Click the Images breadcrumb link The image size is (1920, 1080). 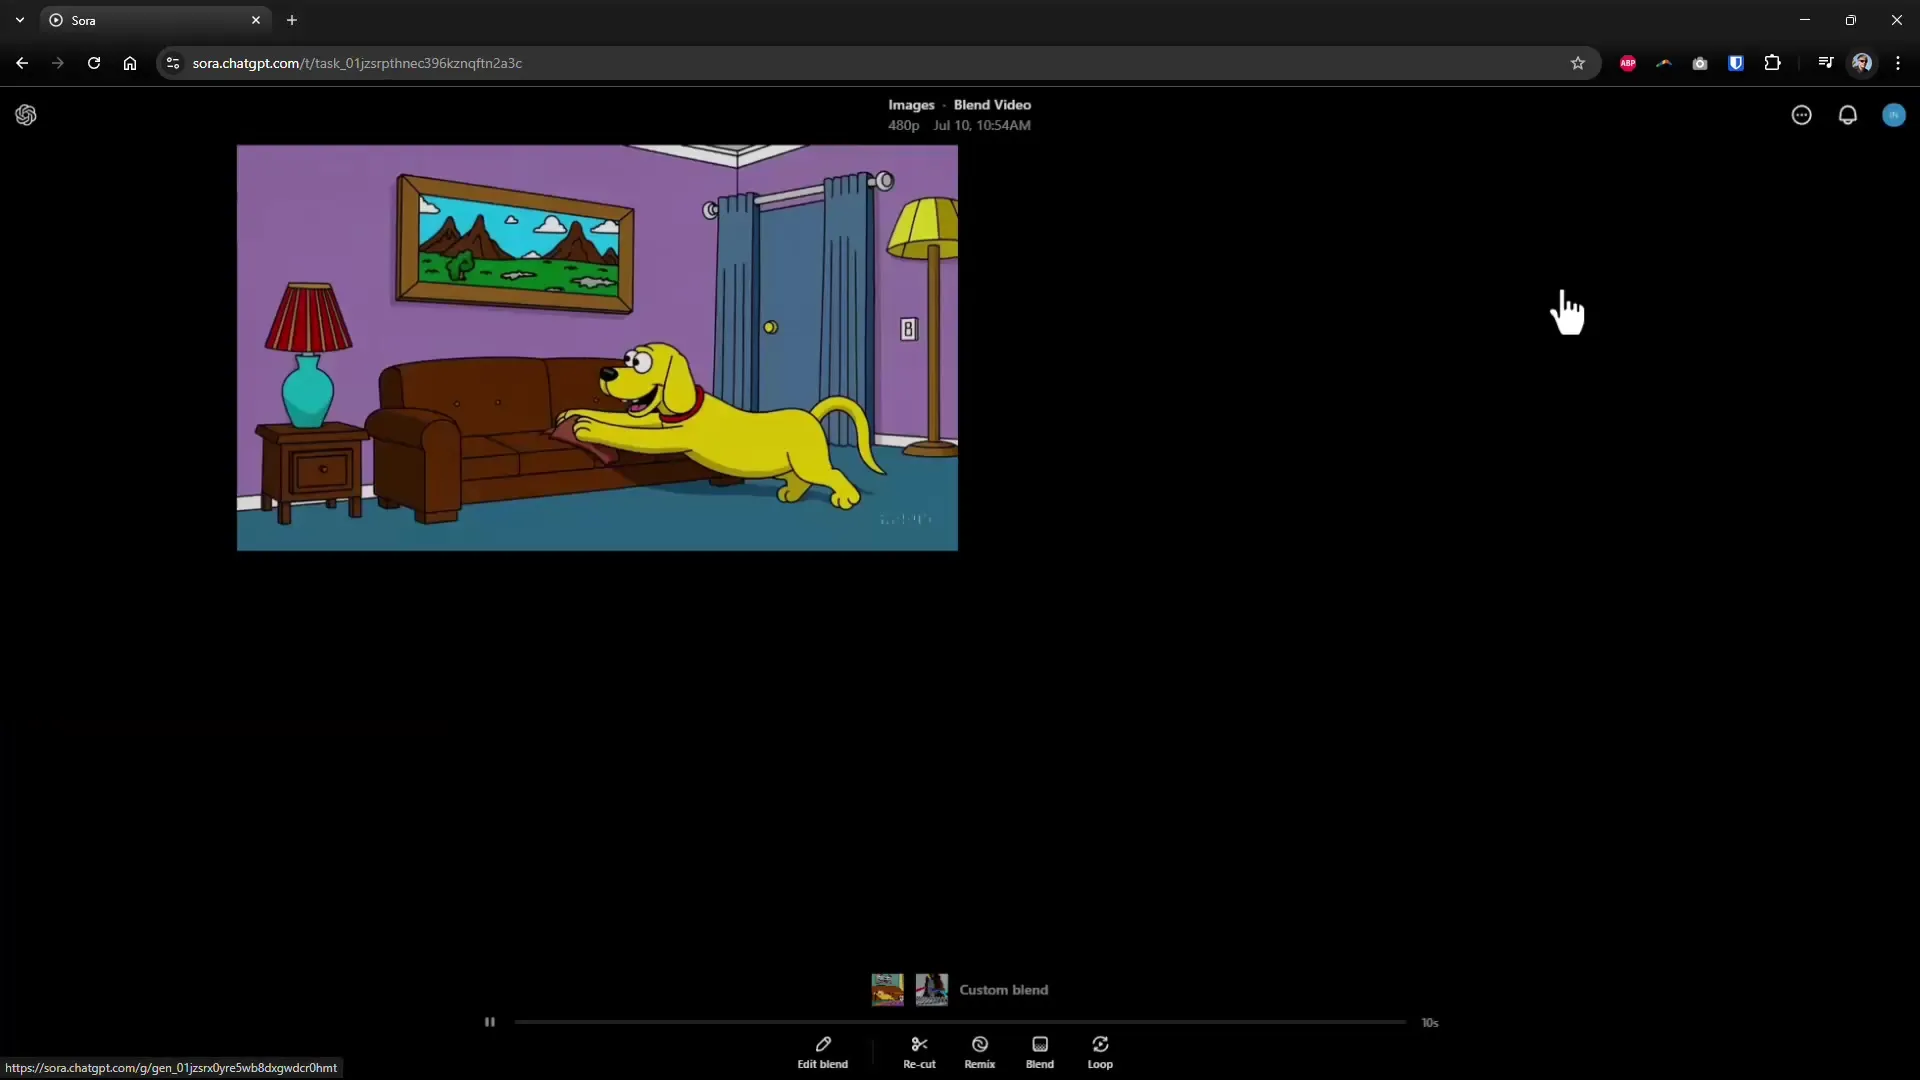pos(911,105)
